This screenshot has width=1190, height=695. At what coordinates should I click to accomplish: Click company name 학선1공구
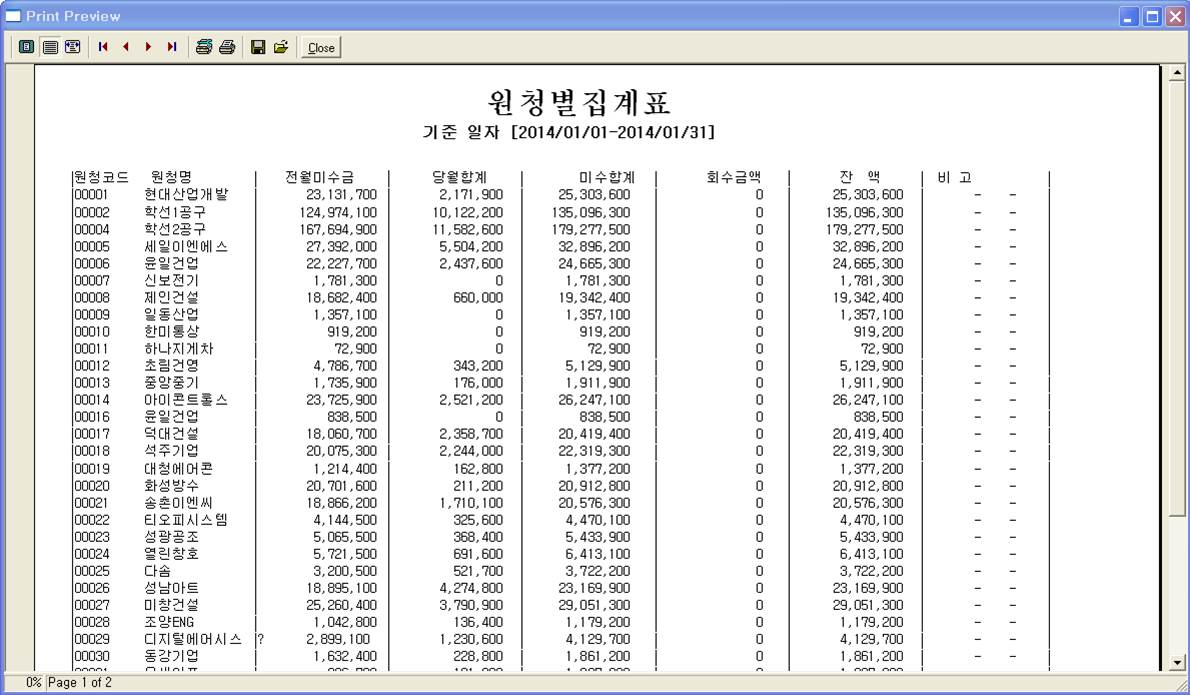[x=175, y=212]
